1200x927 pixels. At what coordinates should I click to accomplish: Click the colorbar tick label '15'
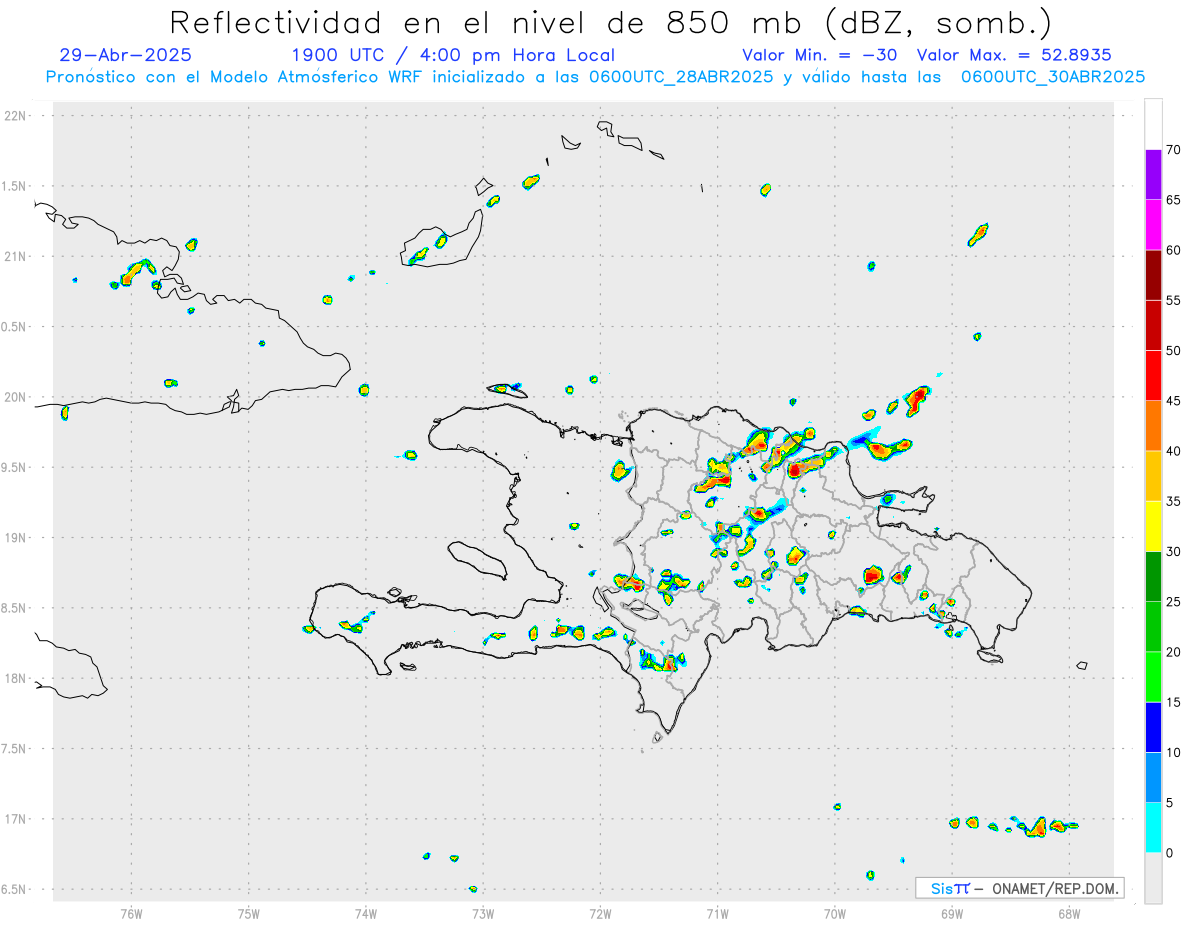(x=1174, y=702)
